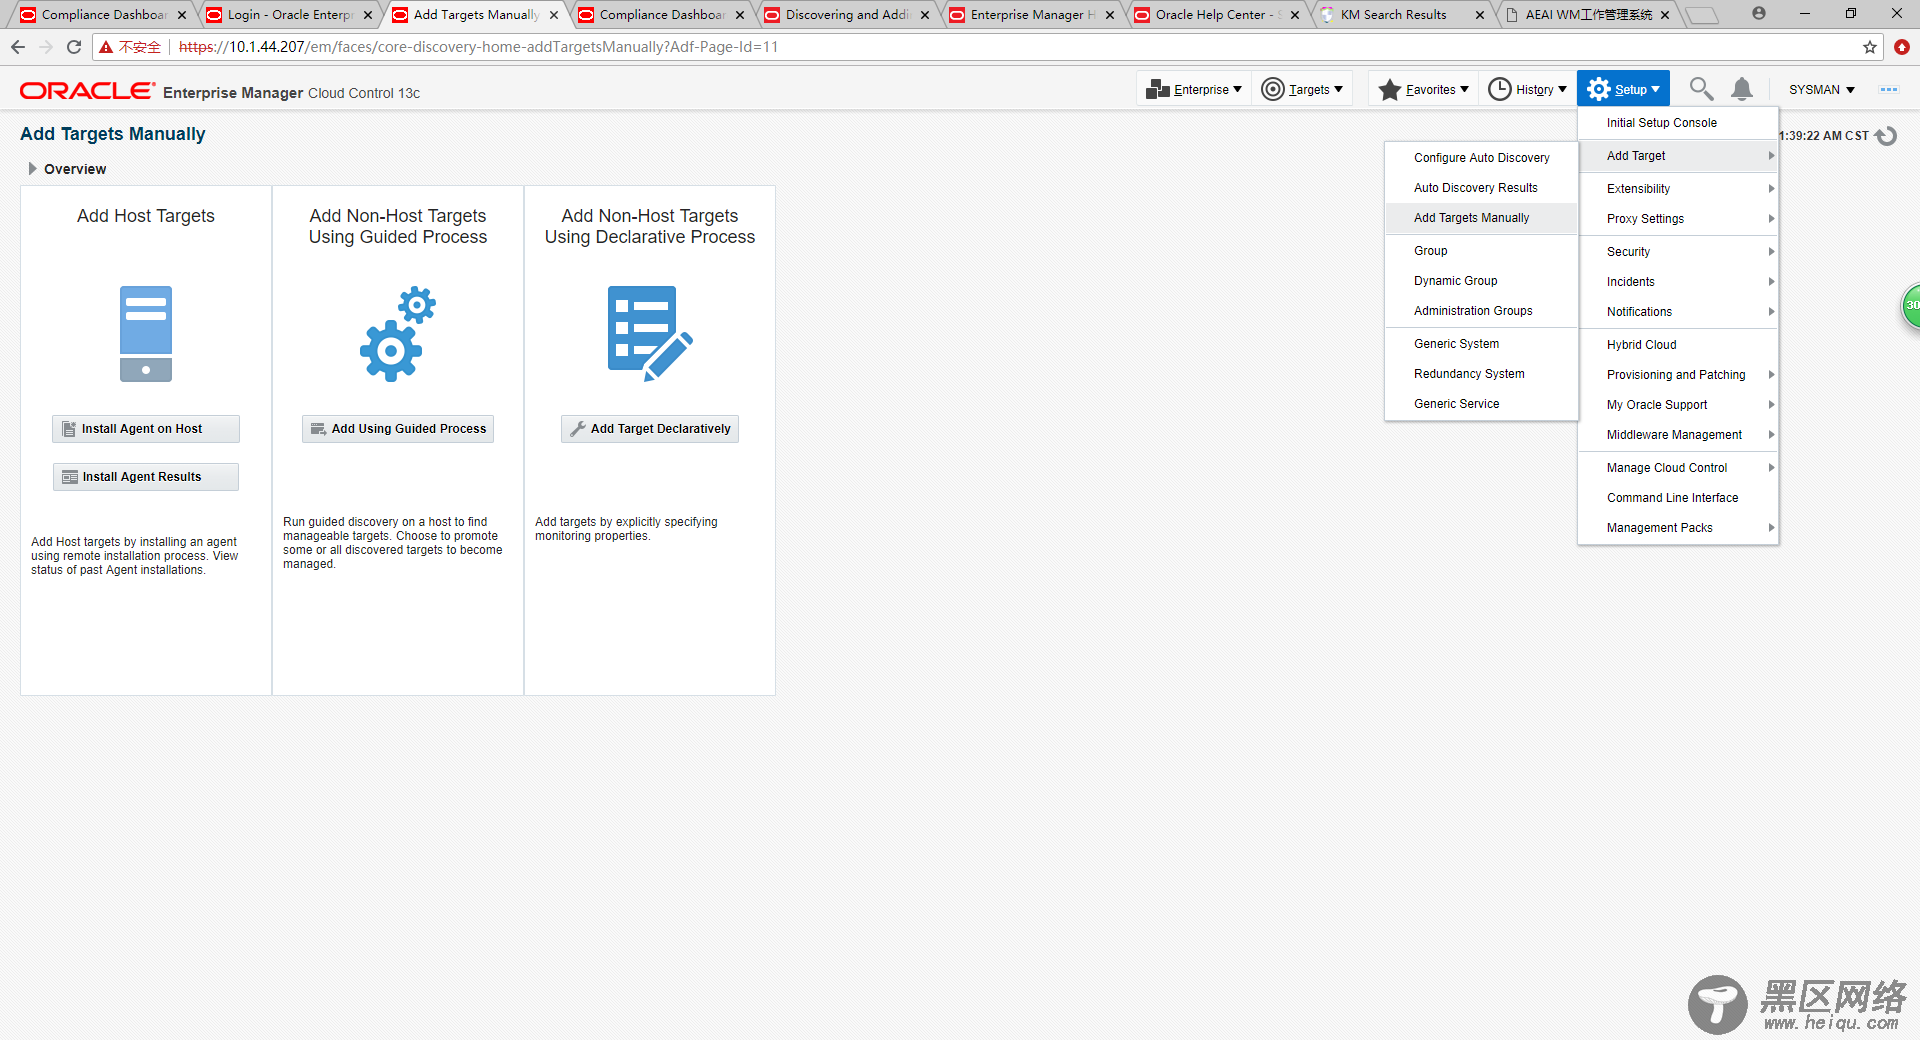Screen dimensions: 1920x1040
Task: Click Add Target Declaratively button
Action: (x=650, y=429)
